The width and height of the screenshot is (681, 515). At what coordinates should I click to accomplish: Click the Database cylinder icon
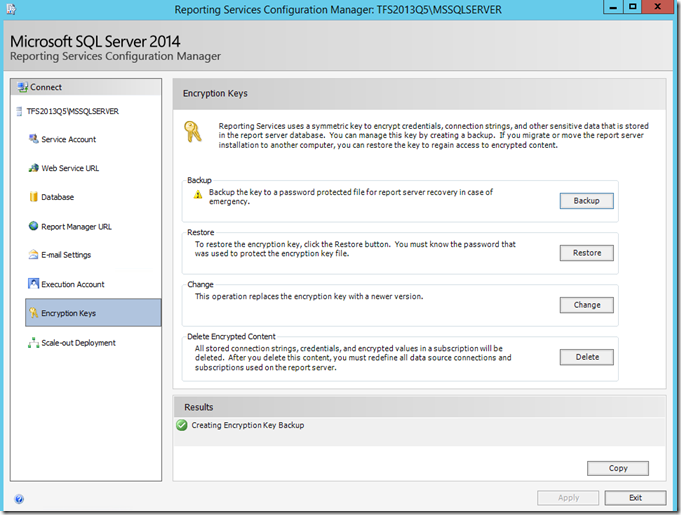pos(33,197)
